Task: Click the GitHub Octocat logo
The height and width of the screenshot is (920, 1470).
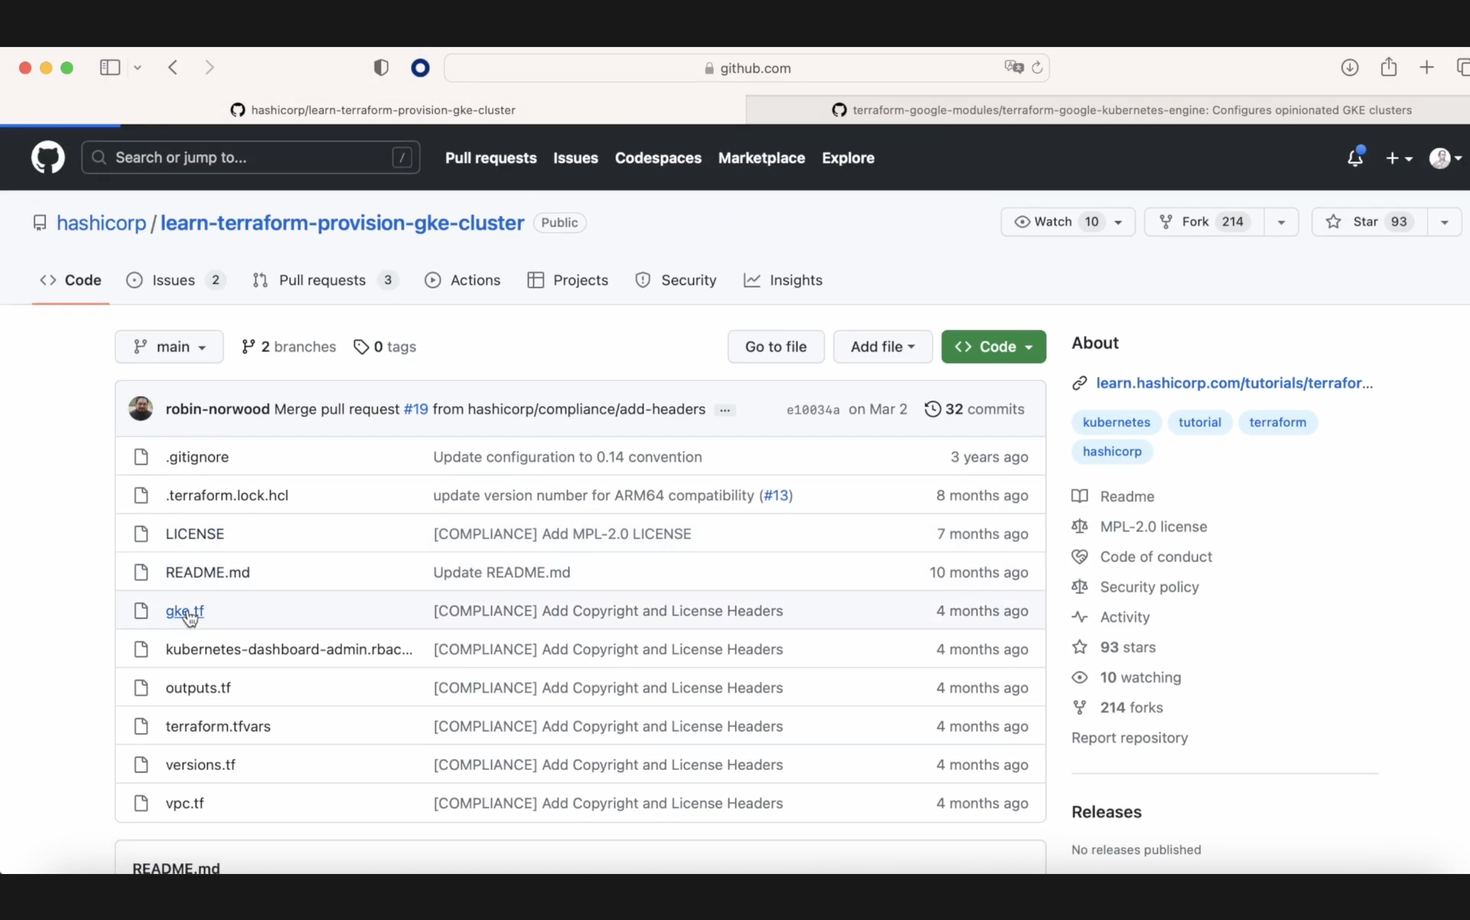Action: pyautogui.click(x=47, y=157)
